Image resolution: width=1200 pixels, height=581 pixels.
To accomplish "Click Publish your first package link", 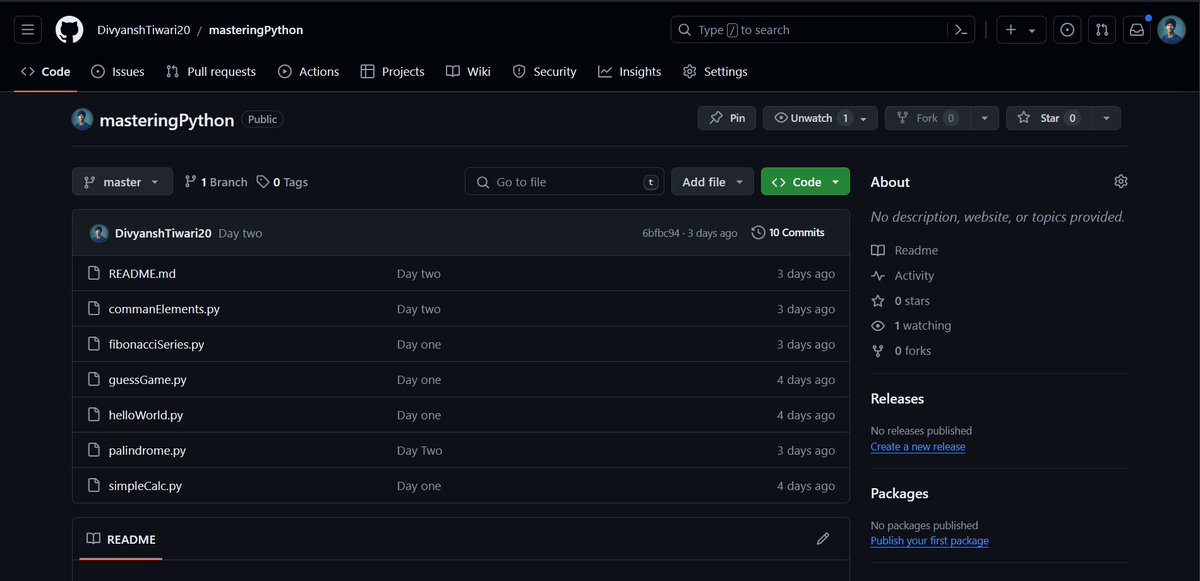I will tap(930, 541).
